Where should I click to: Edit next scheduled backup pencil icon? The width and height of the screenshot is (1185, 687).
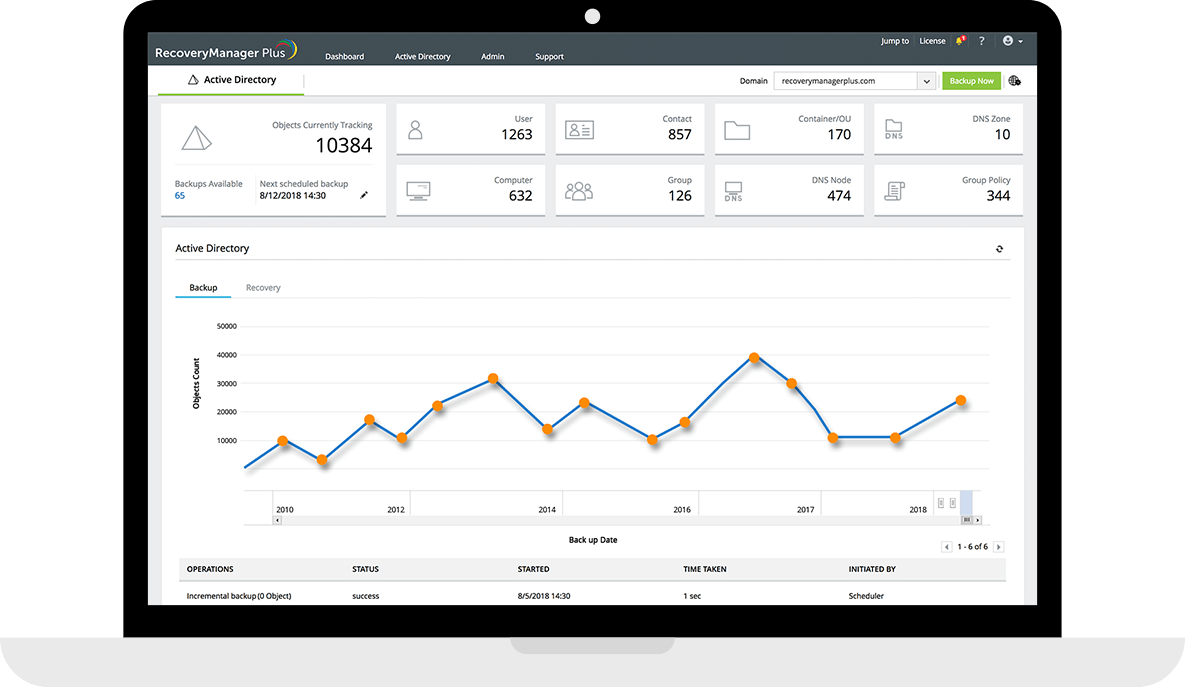point(364,195)
